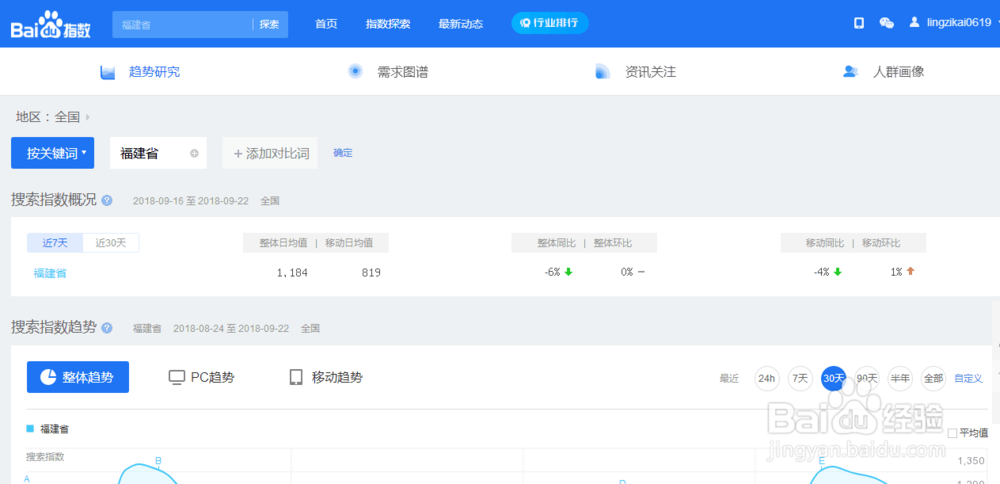Open the 人群画像 people icon
This screenshot has height=484, width=1000.
point(850,71)
